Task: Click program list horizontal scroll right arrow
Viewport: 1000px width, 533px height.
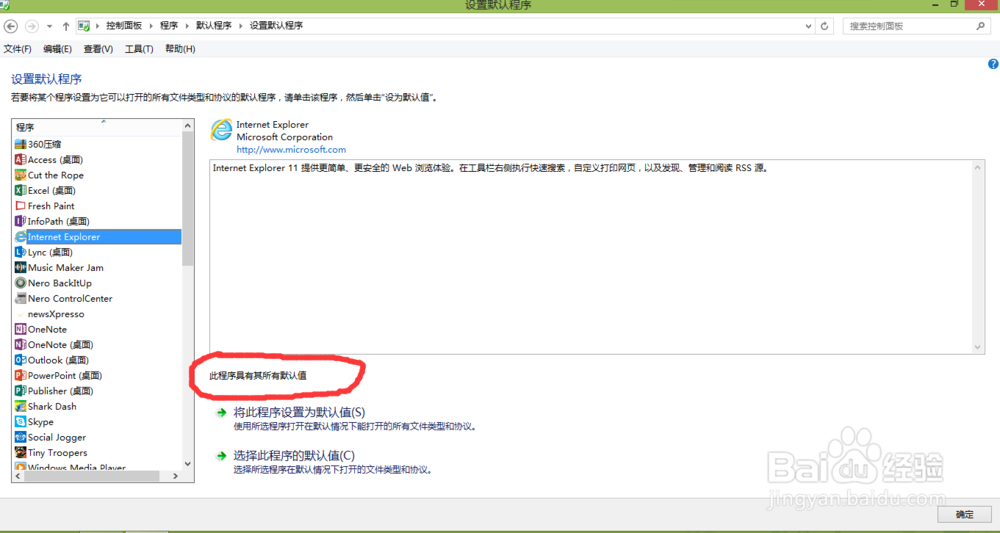Action: point(176,476)
